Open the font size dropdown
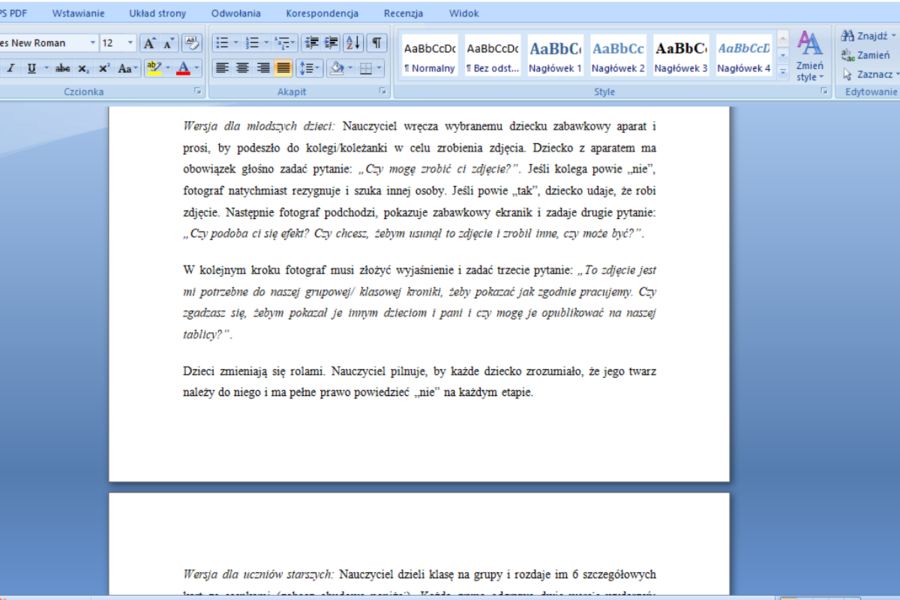The width and height of the screenshot is (900, 600). pyautogui.click(x=130, y=43)
